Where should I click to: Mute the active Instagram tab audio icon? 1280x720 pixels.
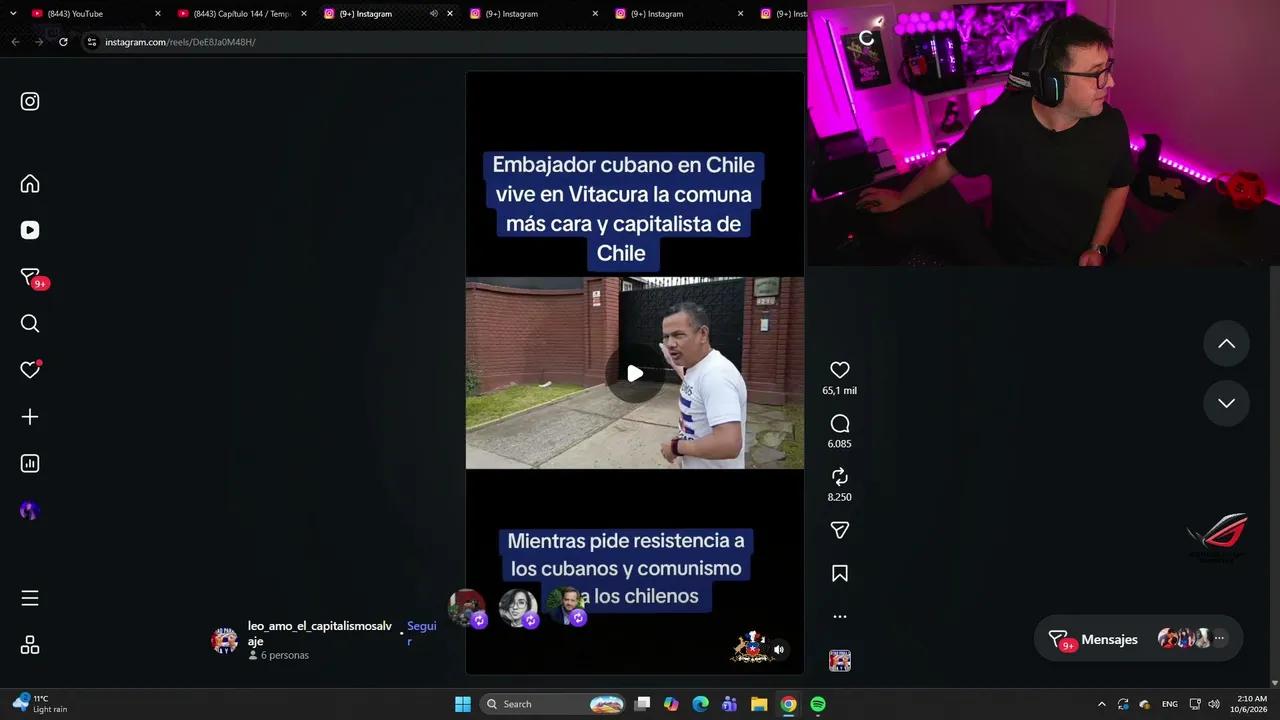(433, 14)
